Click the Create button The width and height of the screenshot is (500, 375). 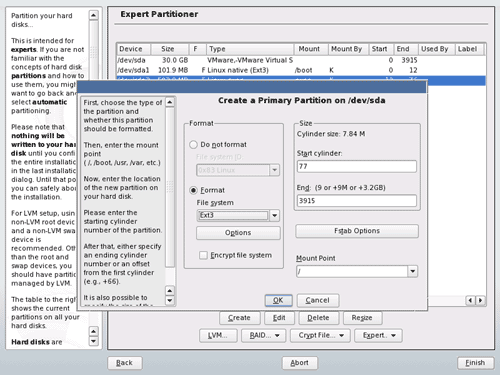click(239, 318)
